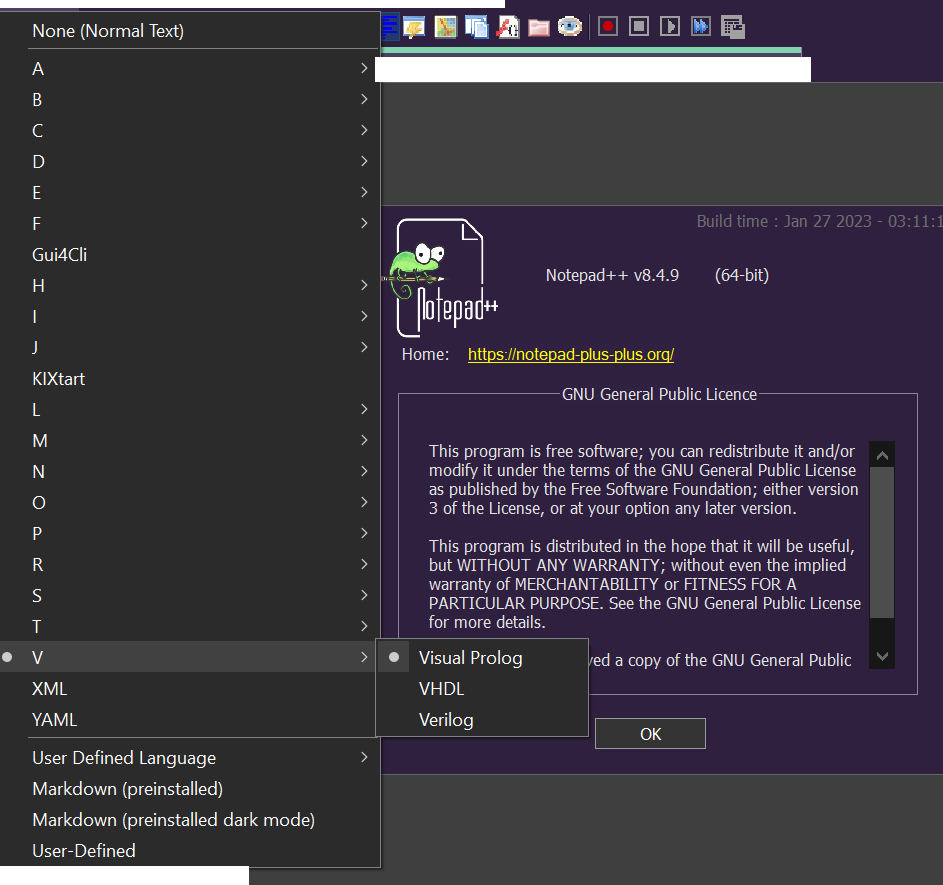Select Gui4Cli language
Screen dimensions: 943x885
pyautogui.click(x=190, y=255)
